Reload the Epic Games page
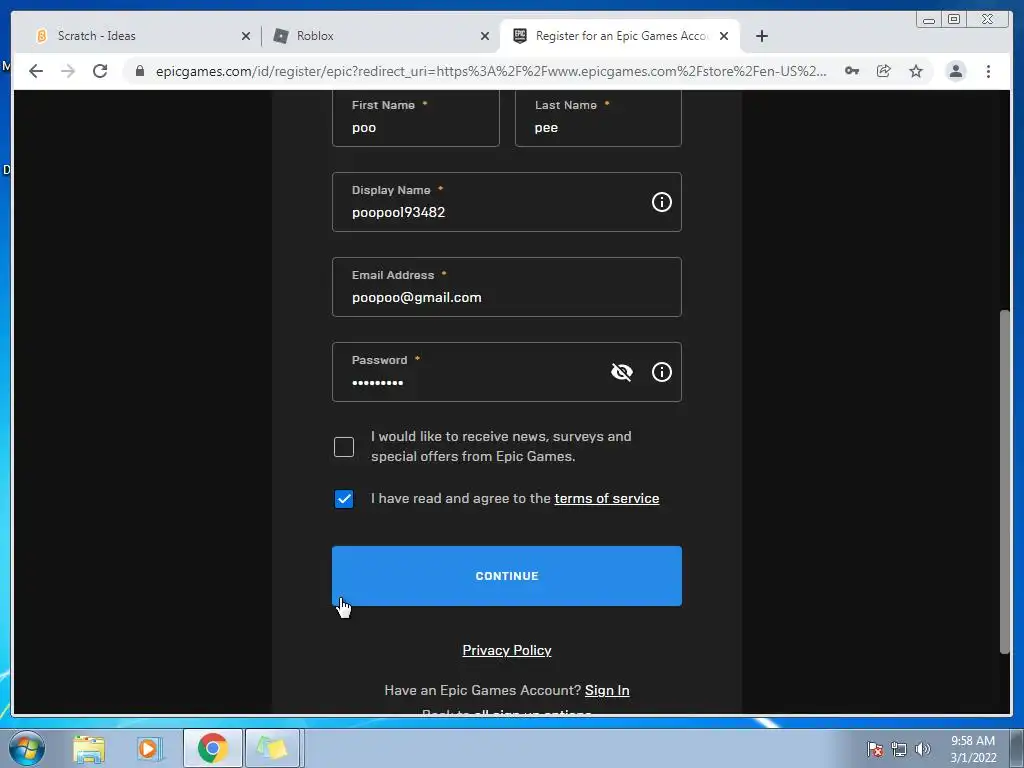Viewport: 1024px width, 768px height. (x=100, y=71)
